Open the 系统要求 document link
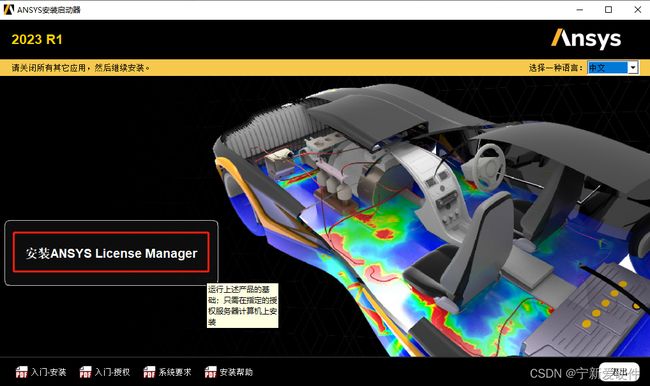 pyautogui.click(x=175, y=372)
